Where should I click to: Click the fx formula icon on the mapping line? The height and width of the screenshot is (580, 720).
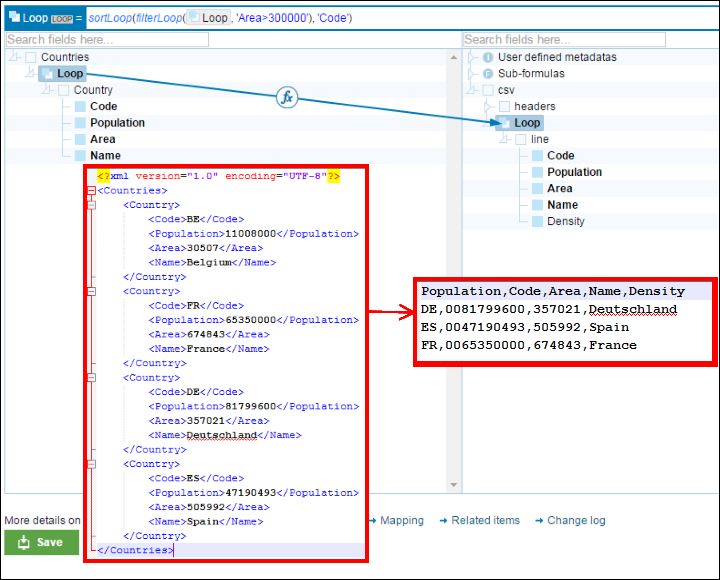coord(287,97)
